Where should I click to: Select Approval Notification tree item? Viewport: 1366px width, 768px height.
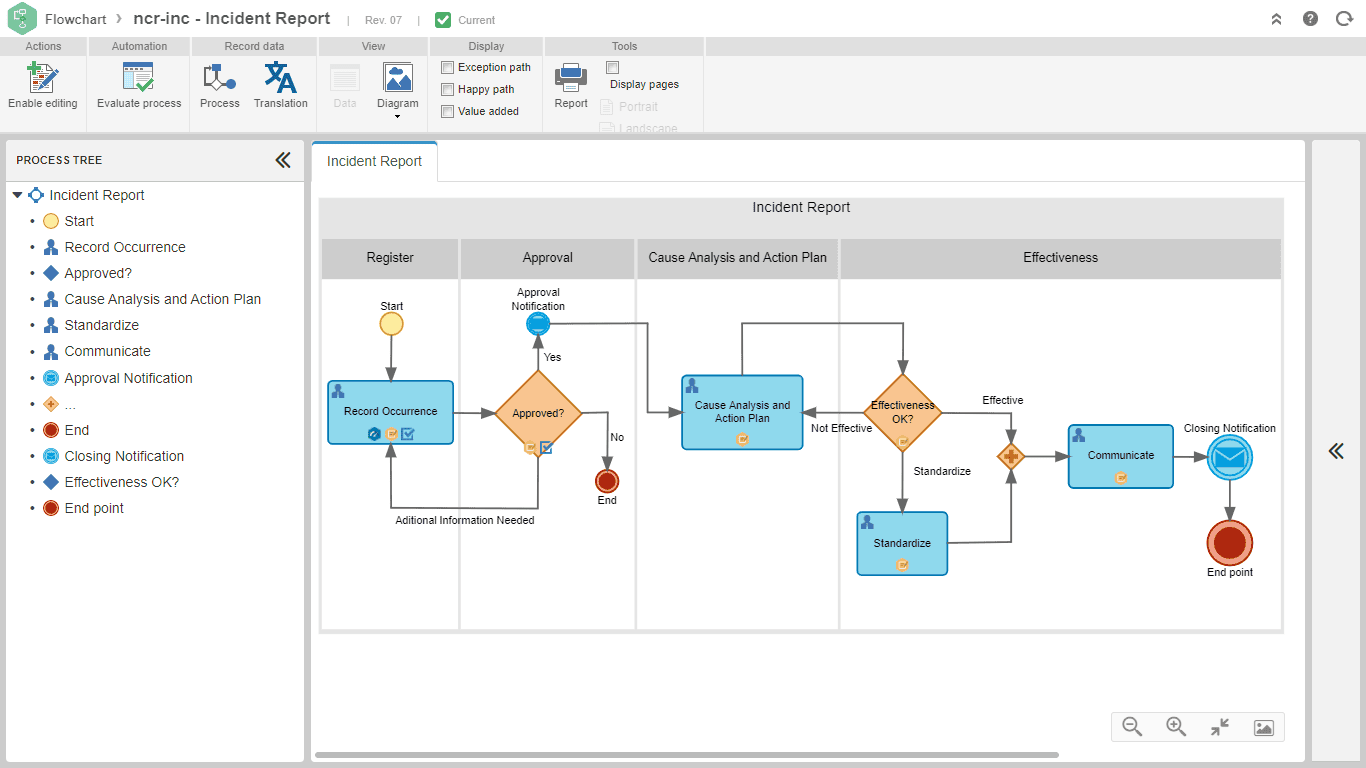(128, 378)
